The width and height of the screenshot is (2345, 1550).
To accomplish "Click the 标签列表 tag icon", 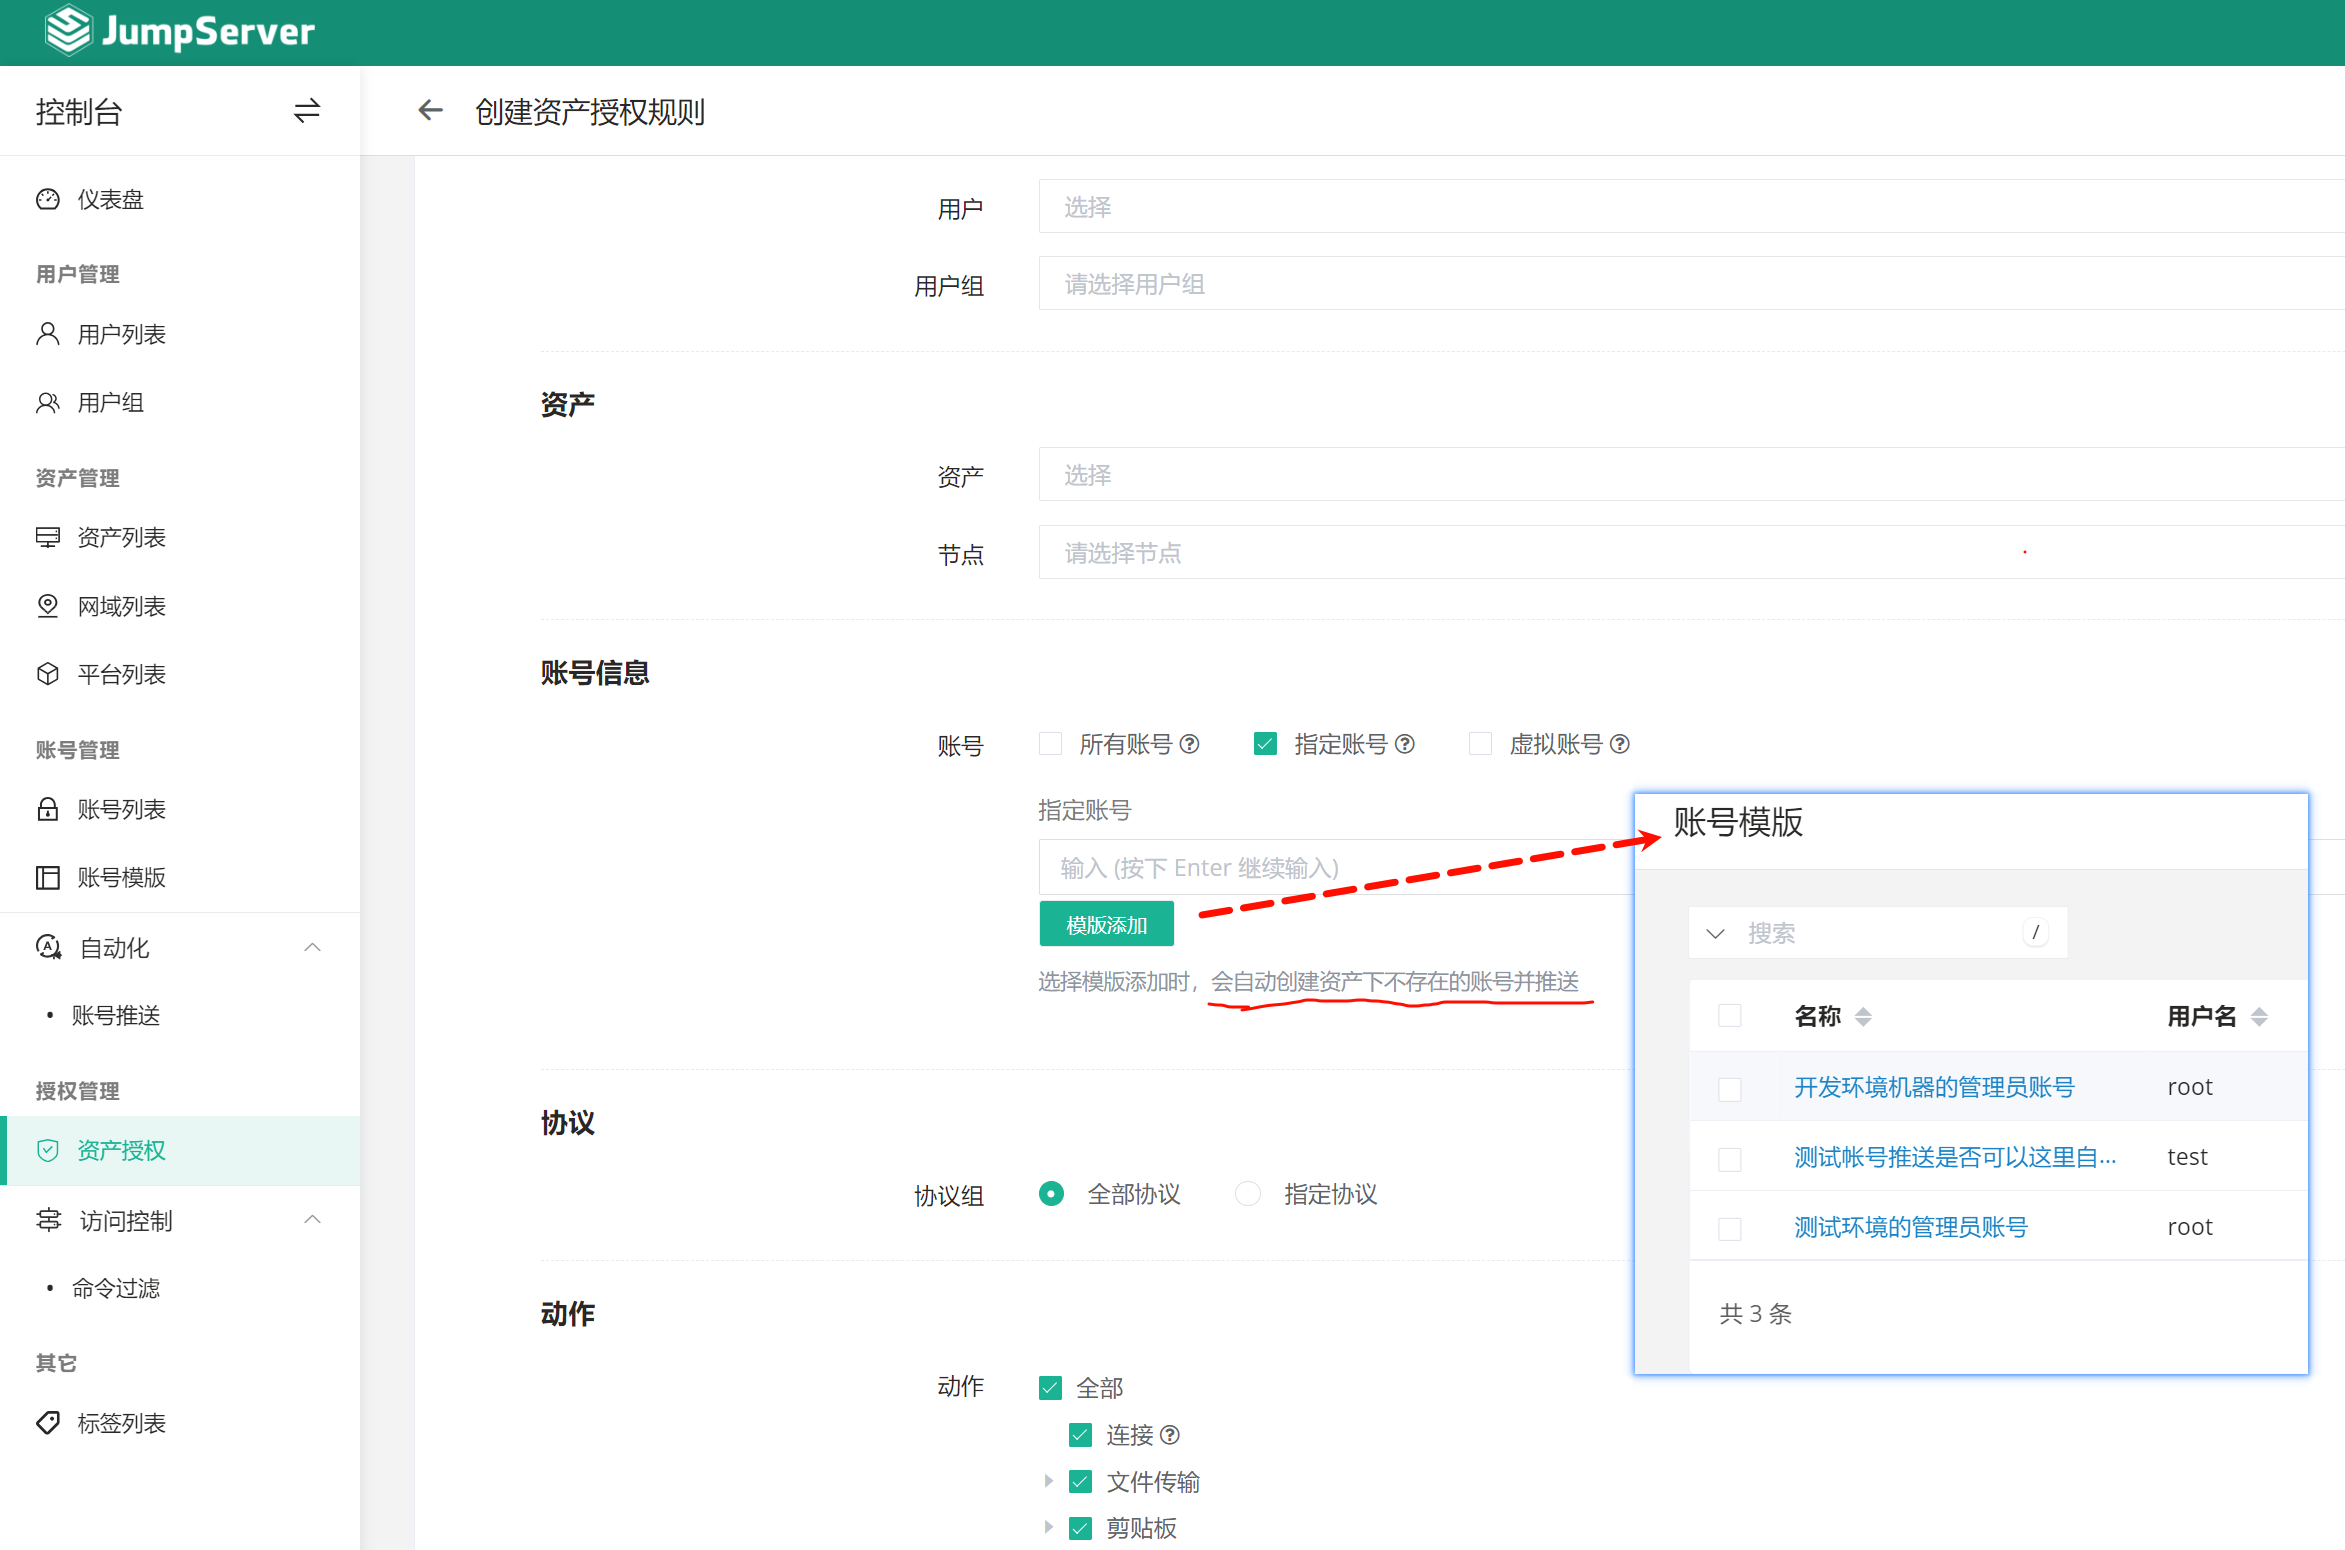I will [x=48, y=1423].
